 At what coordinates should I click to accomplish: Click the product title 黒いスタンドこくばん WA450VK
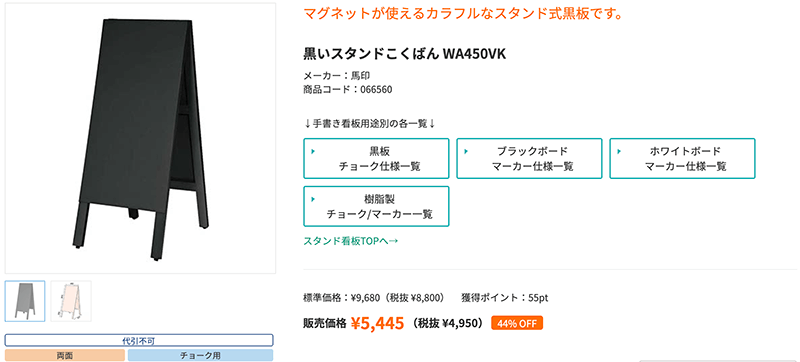tap(405, 54)
